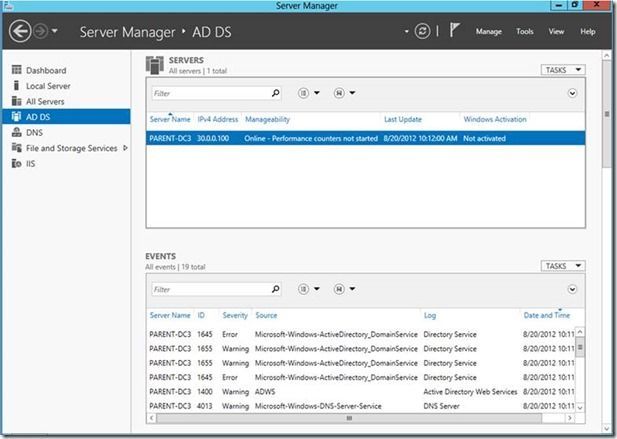
Task: Sort Events by Severity column
Action: (235, 315)
